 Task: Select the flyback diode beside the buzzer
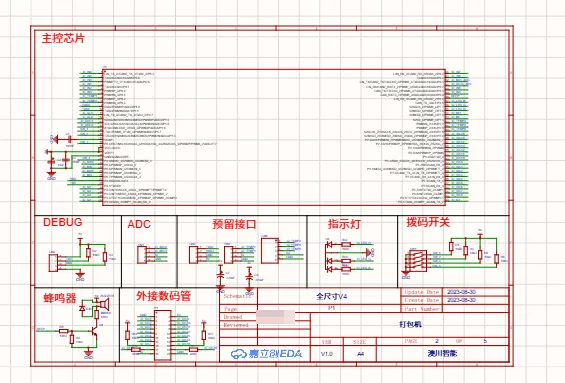click(83, 308)
